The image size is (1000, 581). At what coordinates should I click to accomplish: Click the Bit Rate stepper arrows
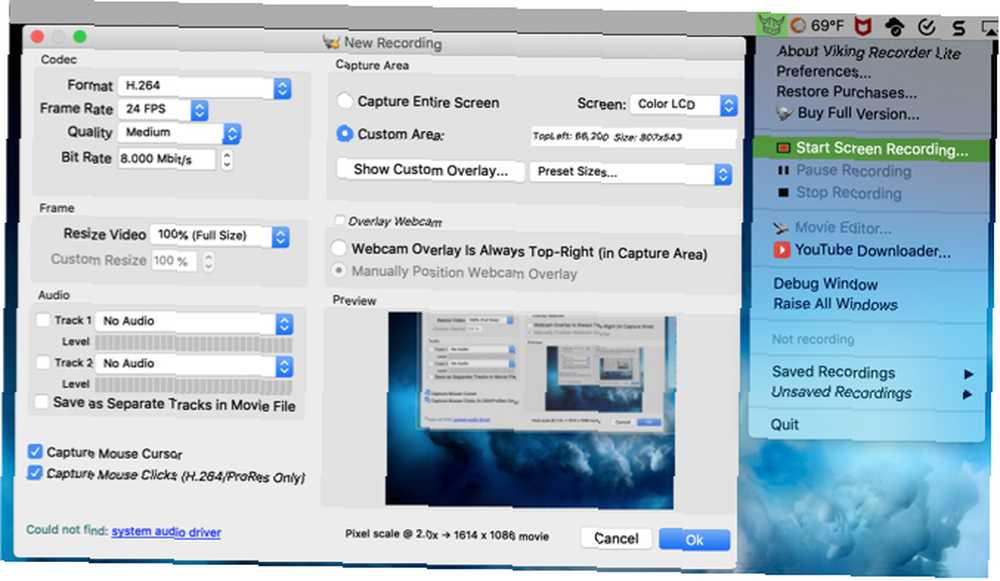[226, 159]
